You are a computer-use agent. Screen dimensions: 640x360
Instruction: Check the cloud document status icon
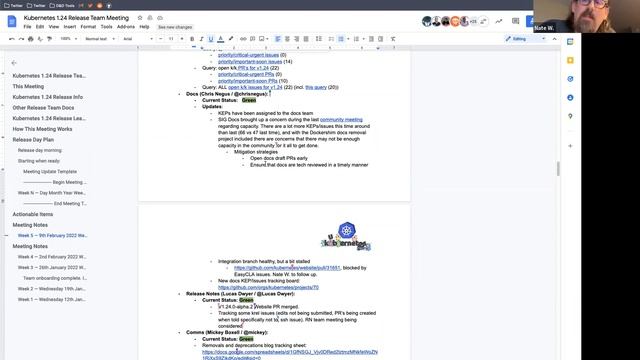click(160, 18)
